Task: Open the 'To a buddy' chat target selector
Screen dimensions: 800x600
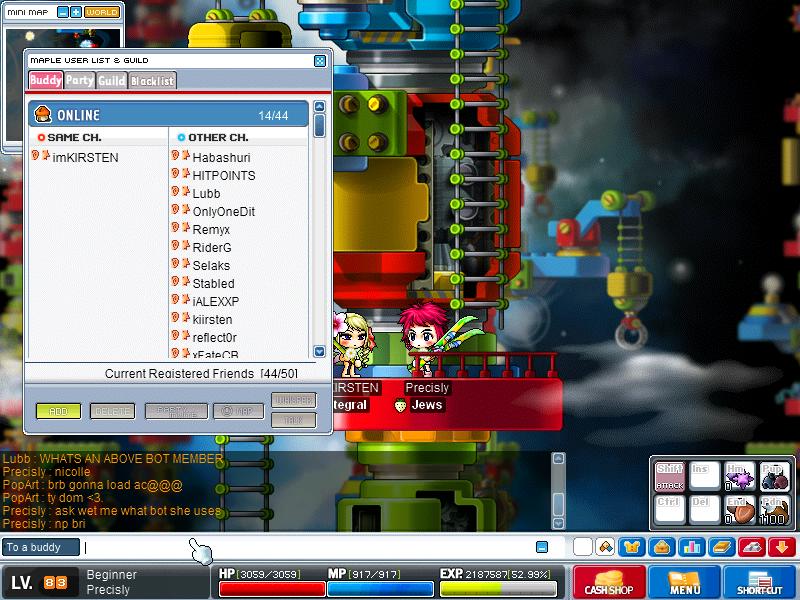Action: coord(40,547)
